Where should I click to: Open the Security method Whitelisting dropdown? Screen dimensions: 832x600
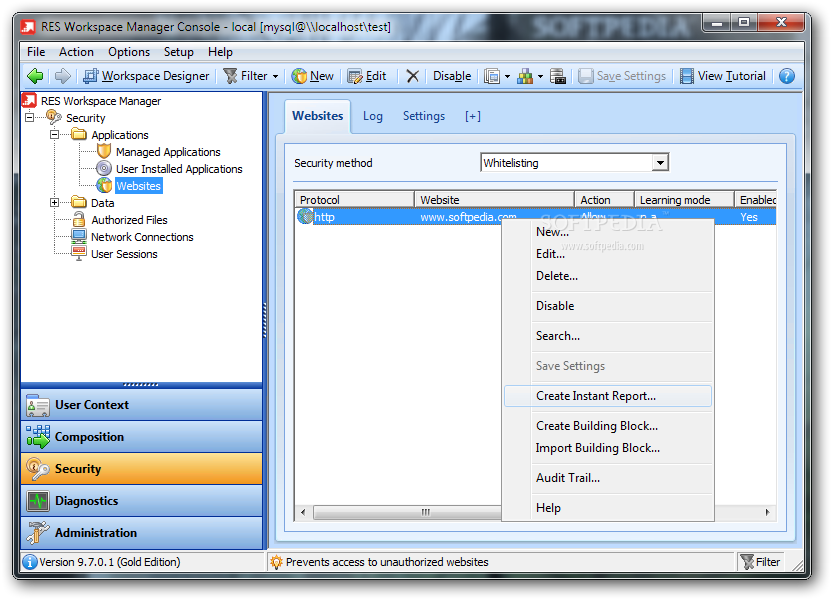pos(660,163)
